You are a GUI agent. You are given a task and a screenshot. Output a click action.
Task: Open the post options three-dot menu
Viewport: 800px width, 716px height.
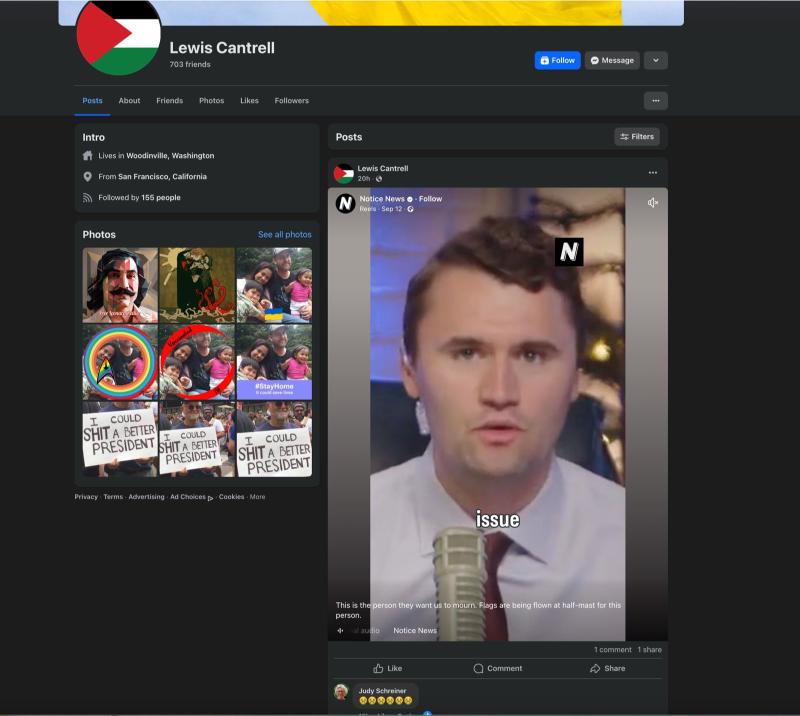pos(652,173)
